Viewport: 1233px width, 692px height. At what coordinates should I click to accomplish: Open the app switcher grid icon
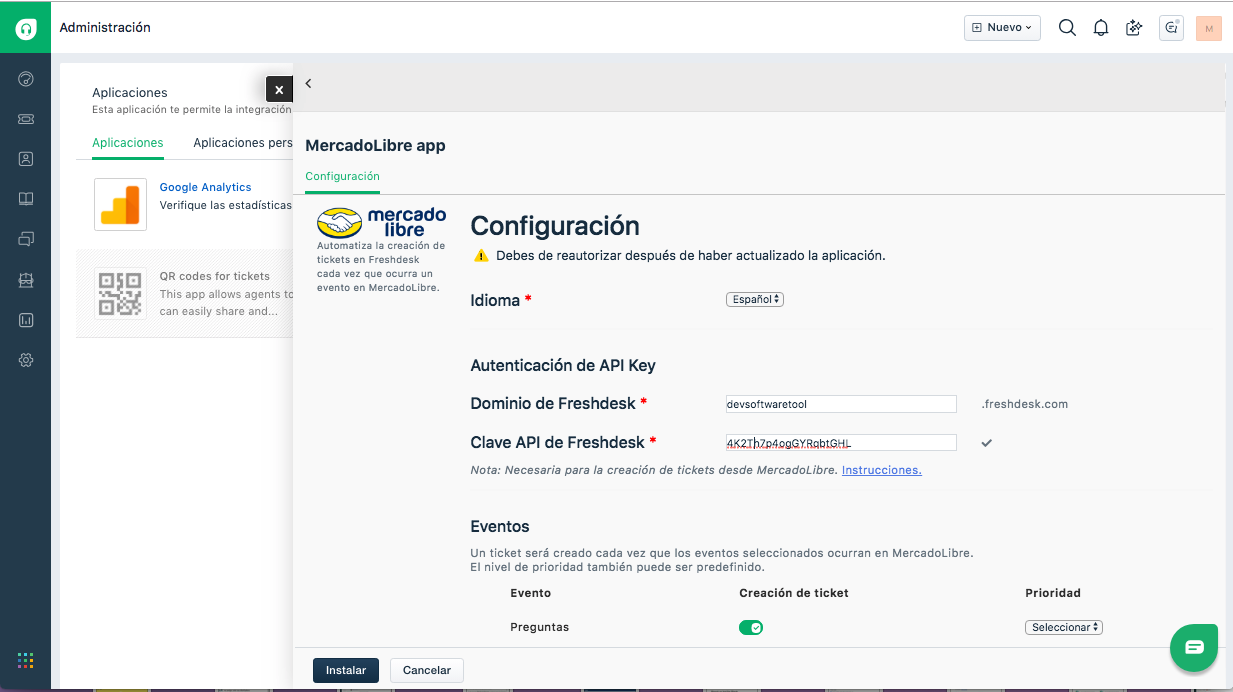tap(26, 660)
